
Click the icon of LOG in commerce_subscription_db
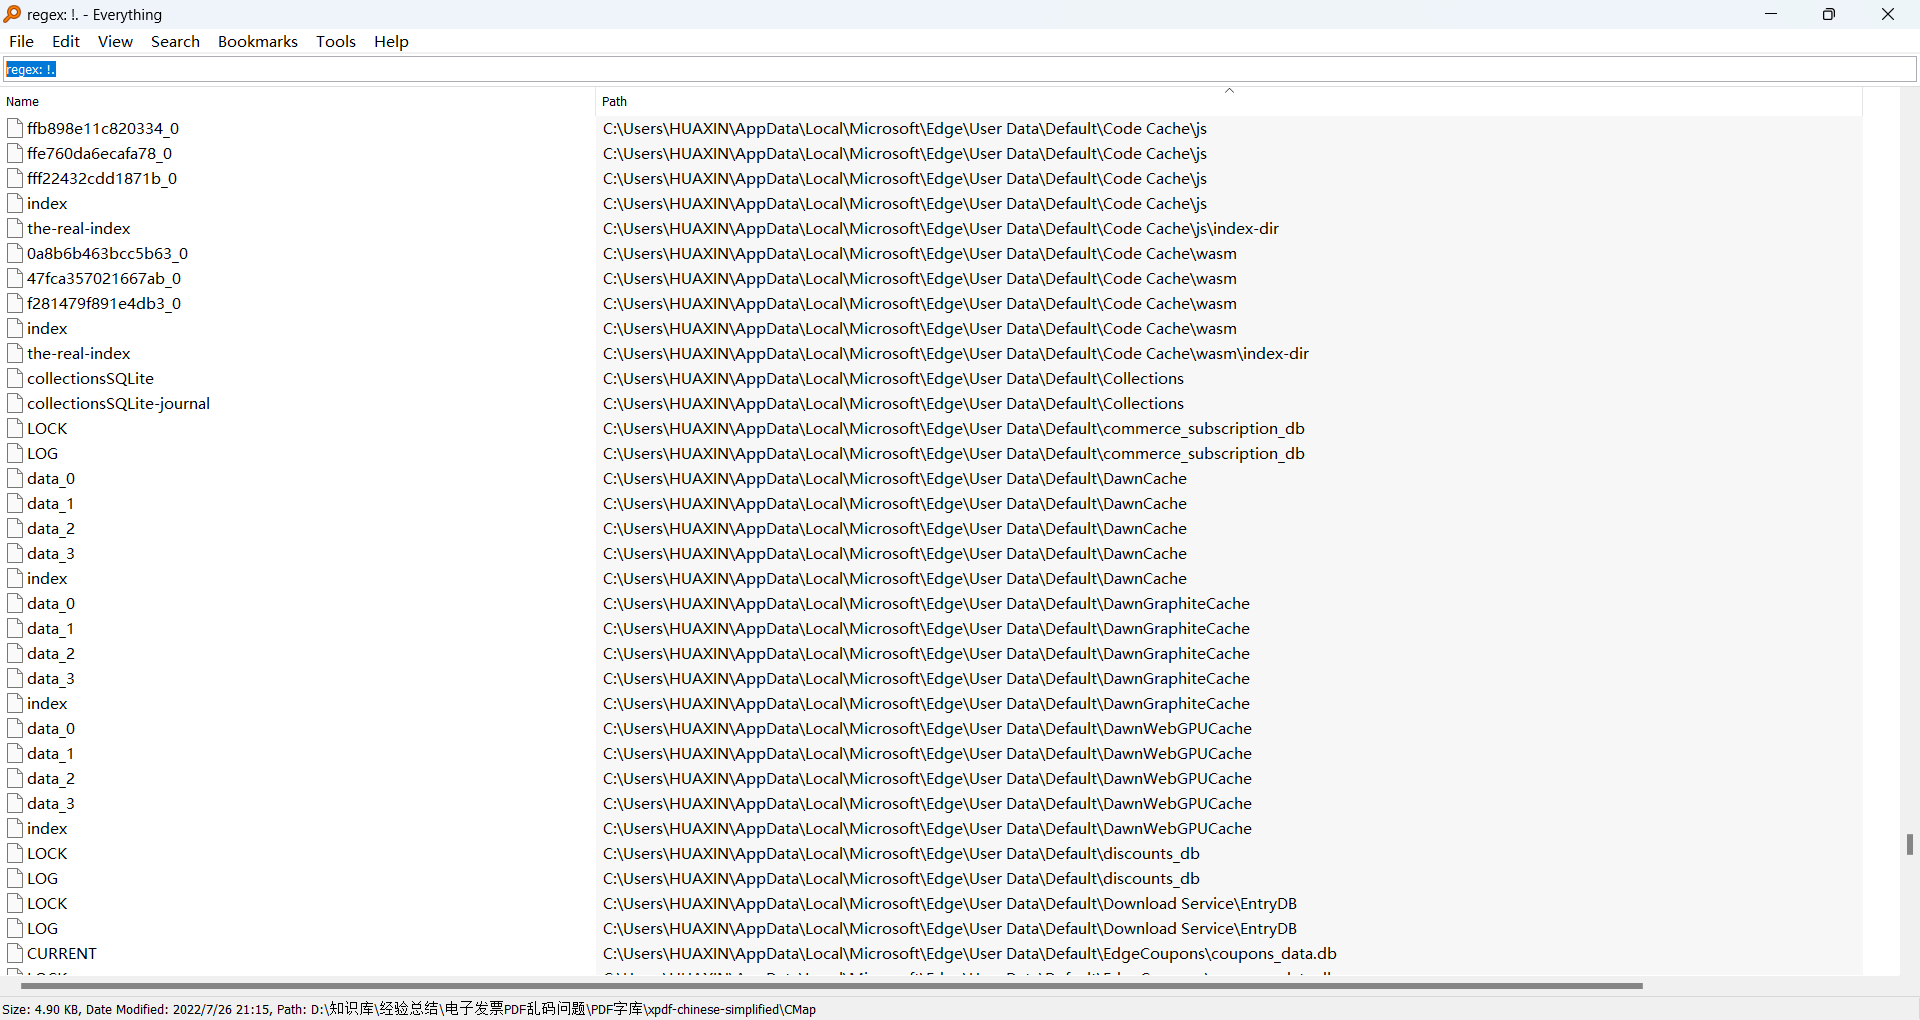point(15,453)
